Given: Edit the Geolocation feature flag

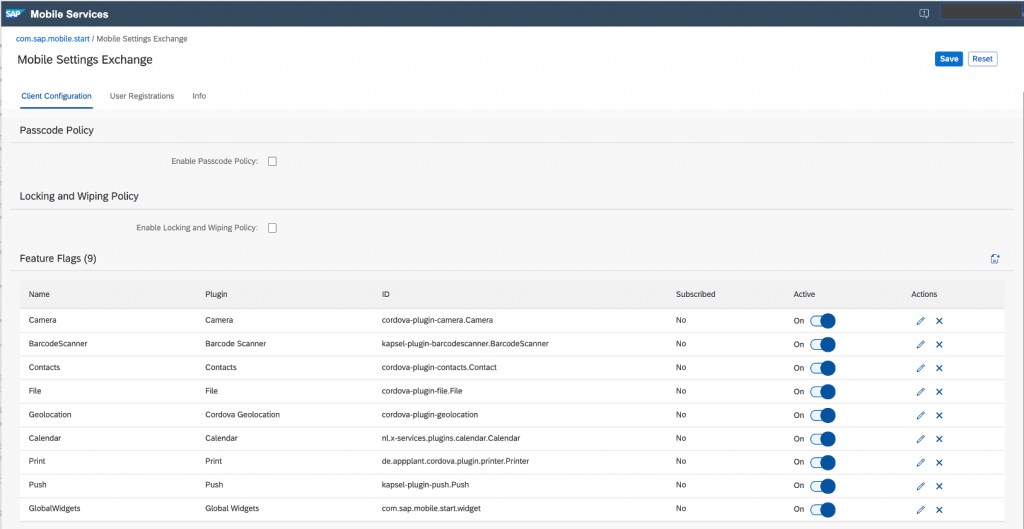Looking at the screenshot, I should pos(921,415).
